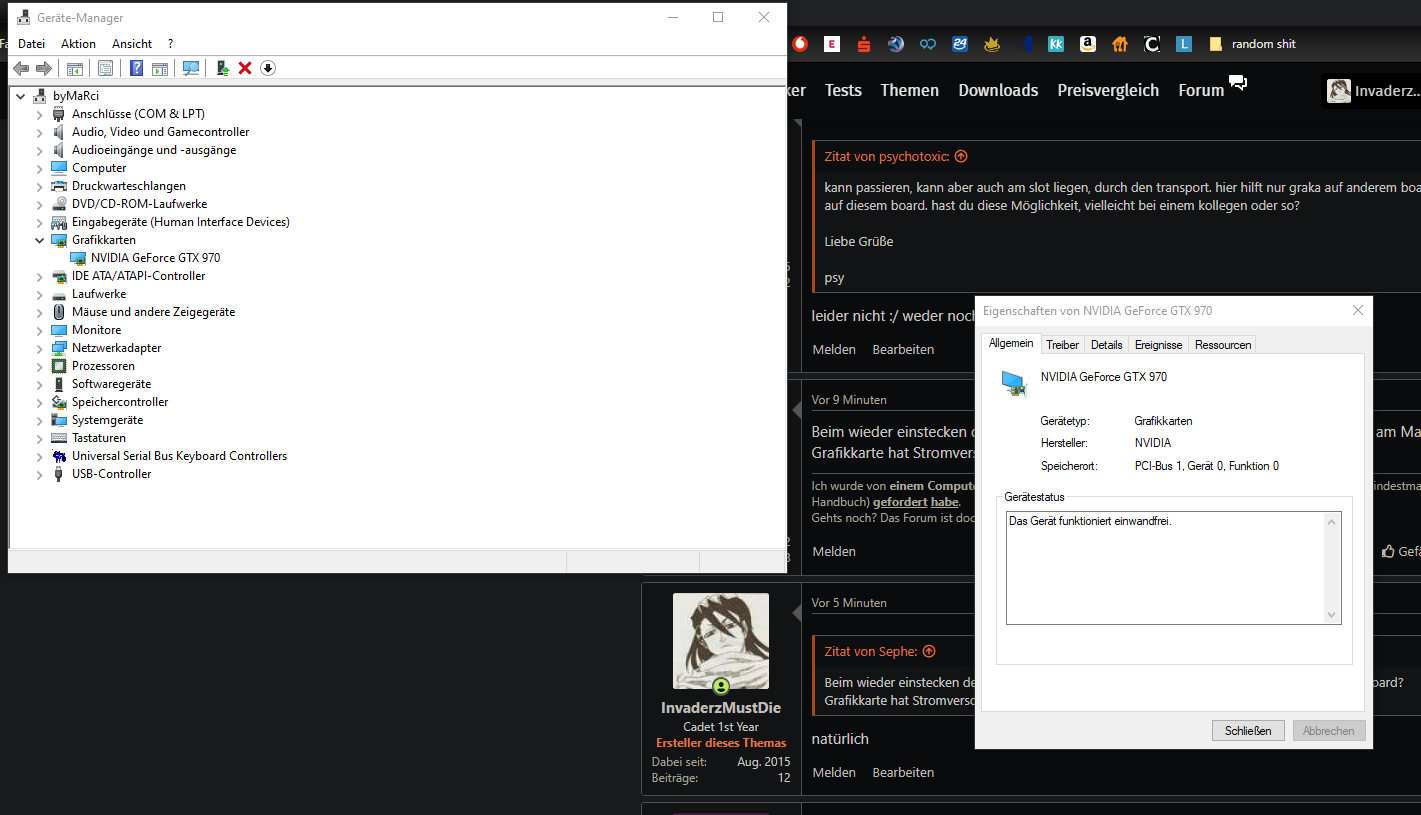Select the Speichercontroller tree item

click(x=120, y=402)
